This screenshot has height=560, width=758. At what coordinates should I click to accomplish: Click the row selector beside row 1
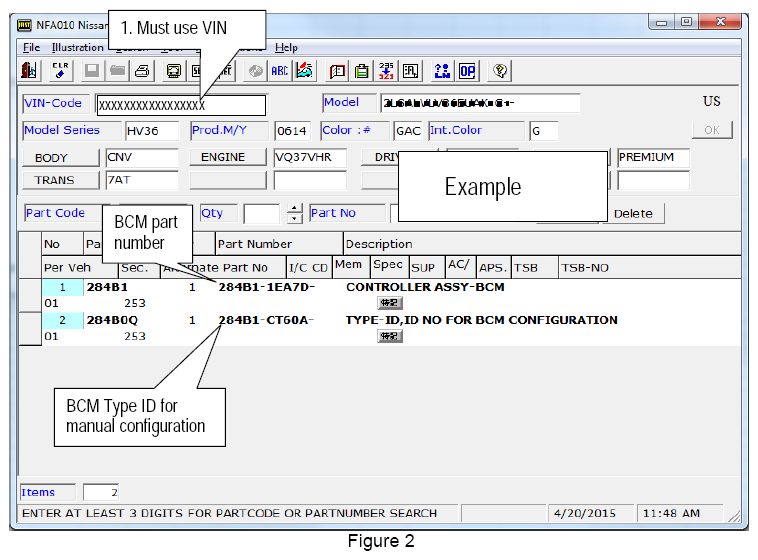30,295
